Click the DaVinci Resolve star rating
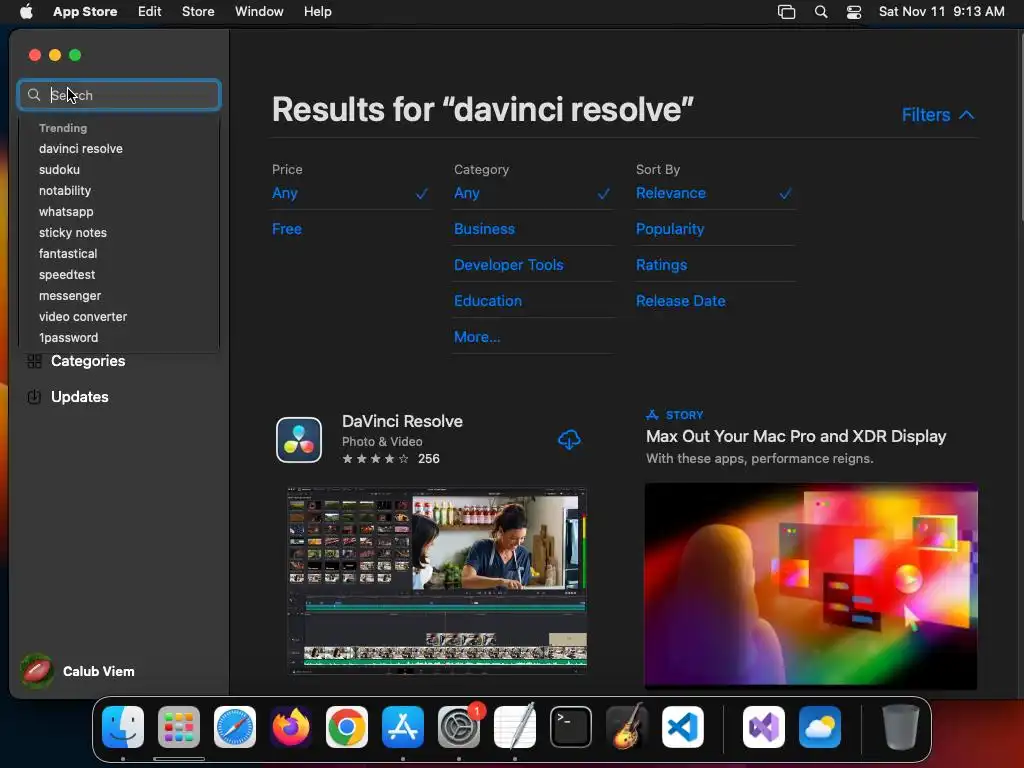Image resolution: width=1024 pixels, height=768 pixels. (376, 459)
